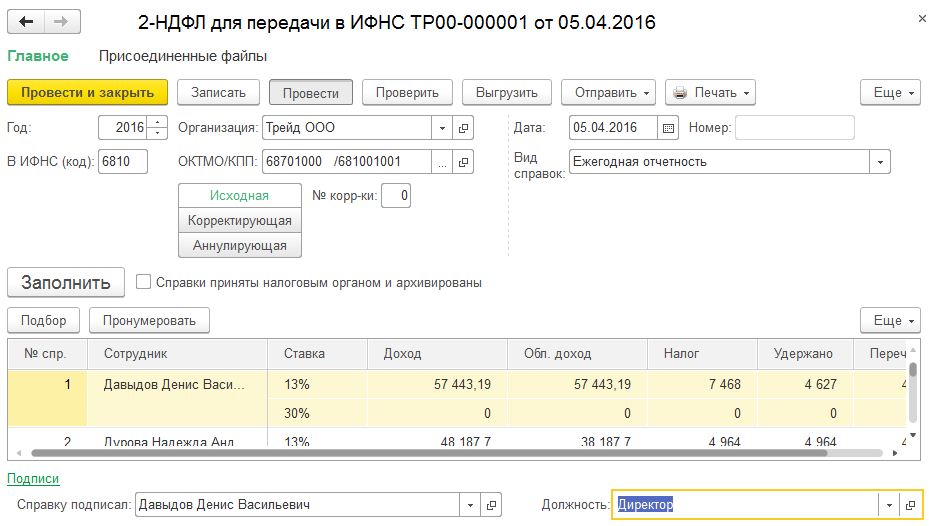Click the Сотрудник column header
The width and height of the screenshot is (929, 526).
(178, 354)
